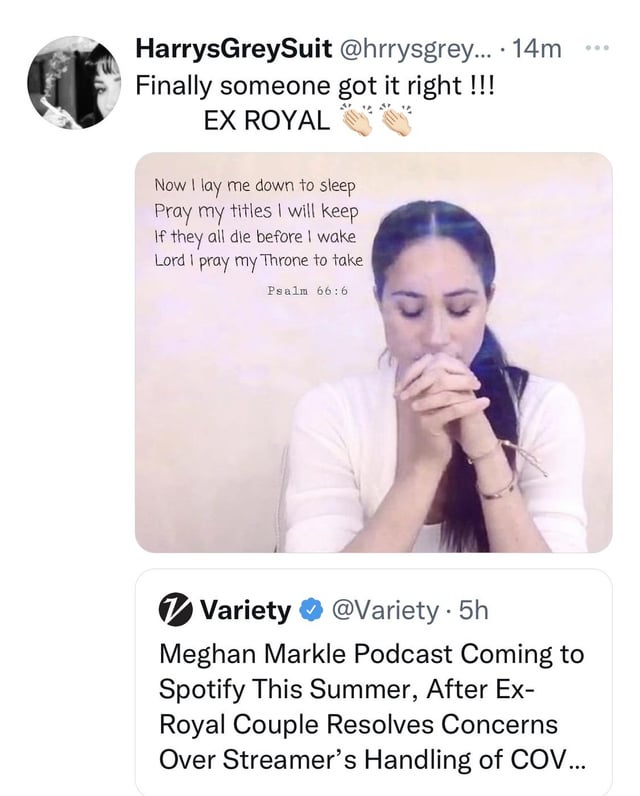The image size is (640, 796).
Task: Click the "Now I lay me down" poem line
Action: tap(255, 186)
